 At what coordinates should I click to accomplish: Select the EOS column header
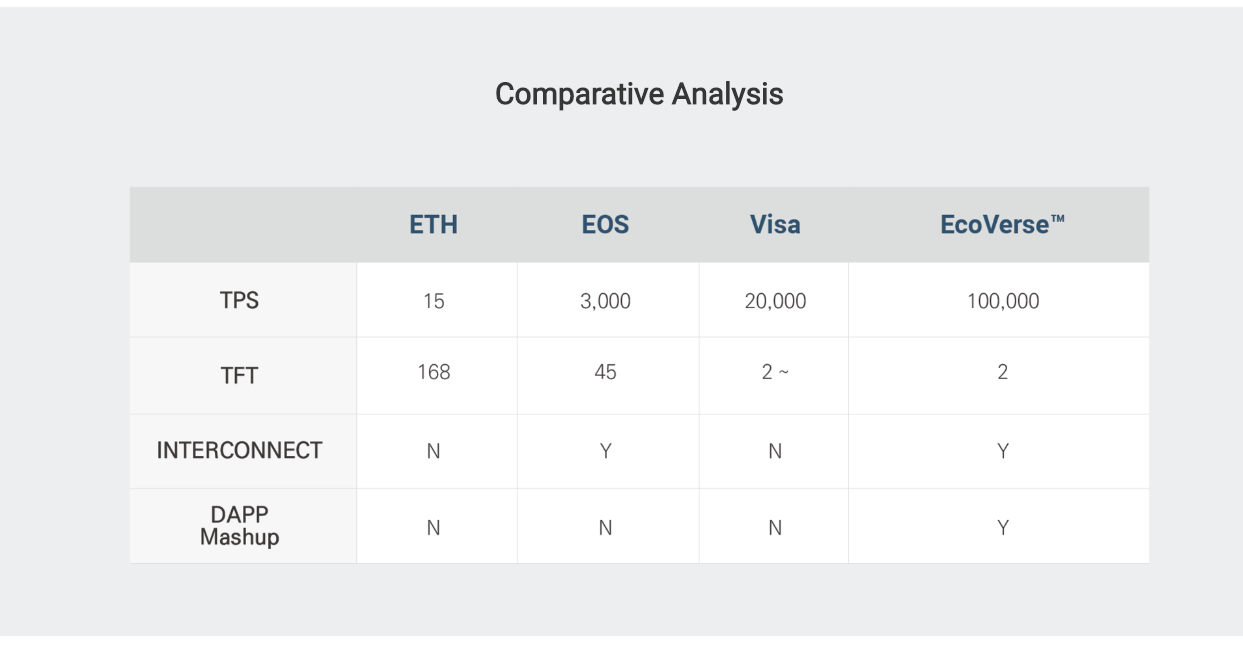(x=605, y=225)
